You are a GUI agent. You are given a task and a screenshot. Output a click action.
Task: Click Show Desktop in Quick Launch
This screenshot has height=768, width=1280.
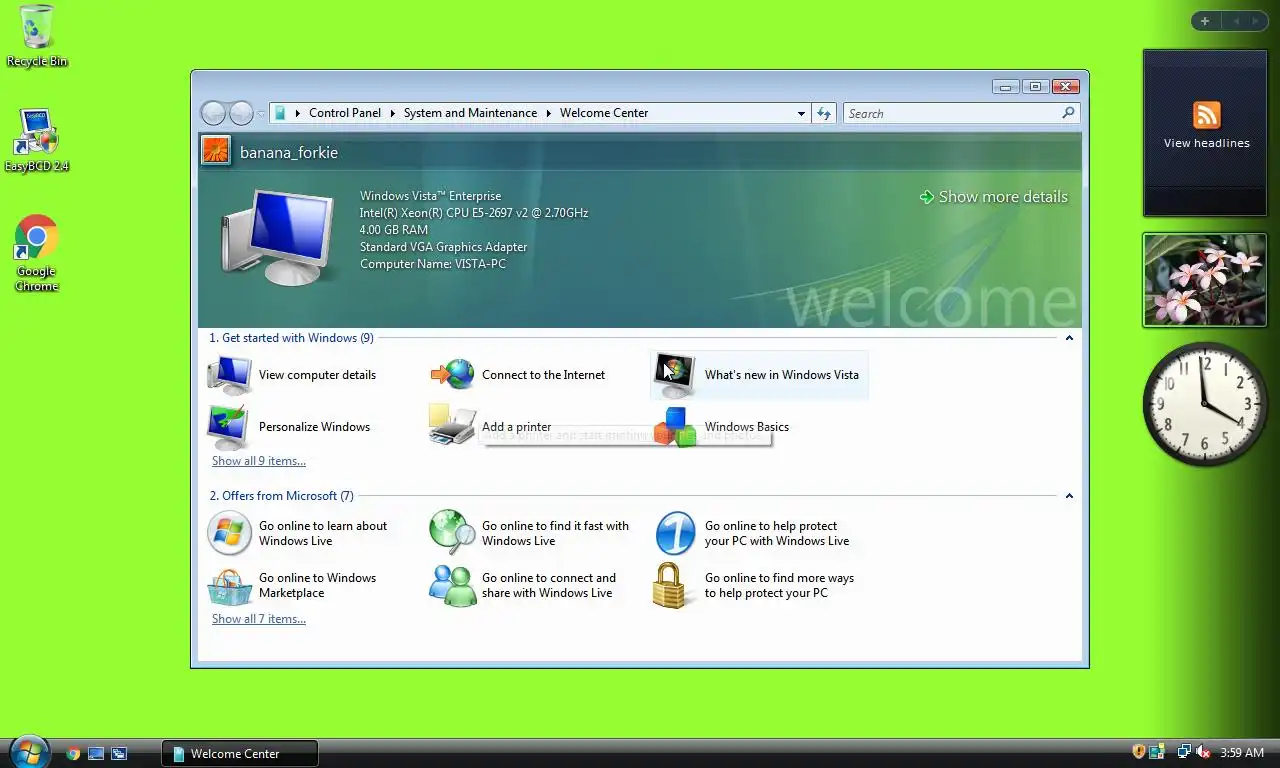[x=96, y=754]
